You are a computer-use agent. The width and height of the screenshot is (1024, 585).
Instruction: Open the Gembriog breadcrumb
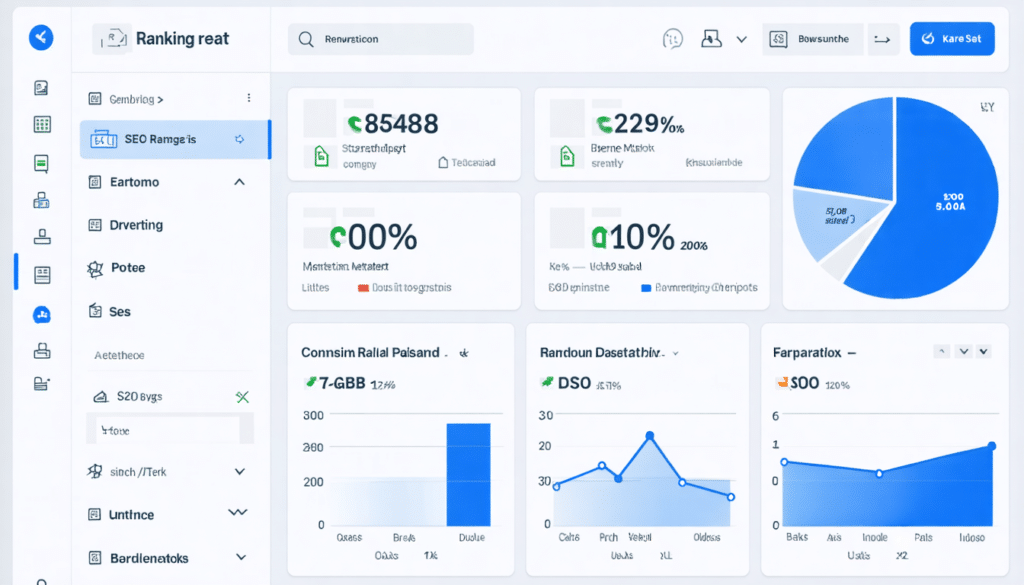[x=136, y=99]
